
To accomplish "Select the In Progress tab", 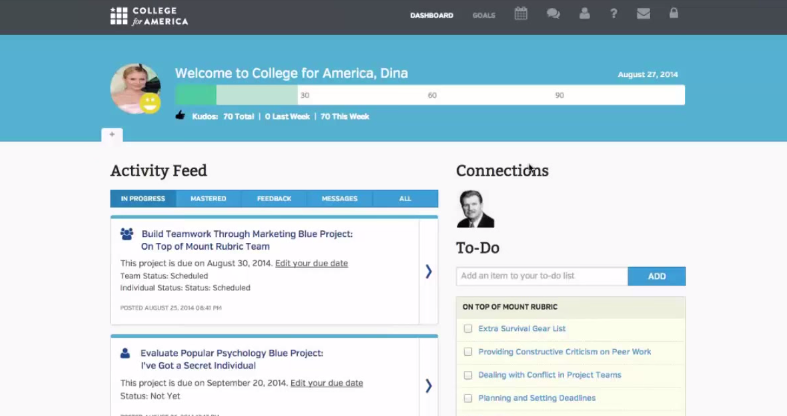I will (143, 199).
